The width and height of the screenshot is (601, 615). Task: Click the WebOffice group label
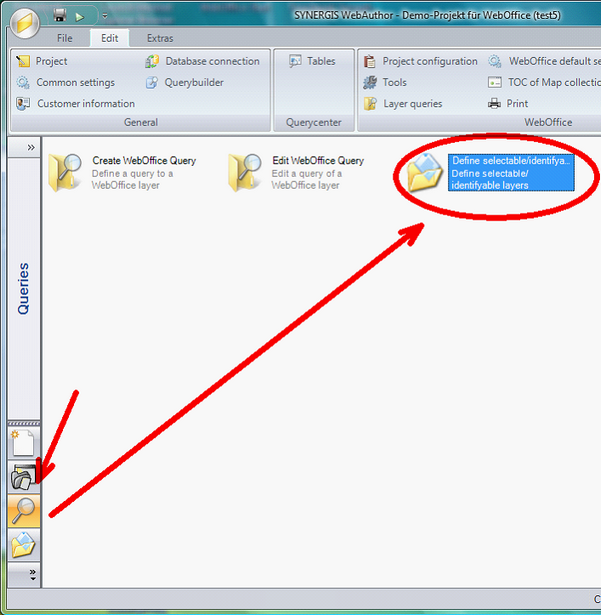pos(548,122)
